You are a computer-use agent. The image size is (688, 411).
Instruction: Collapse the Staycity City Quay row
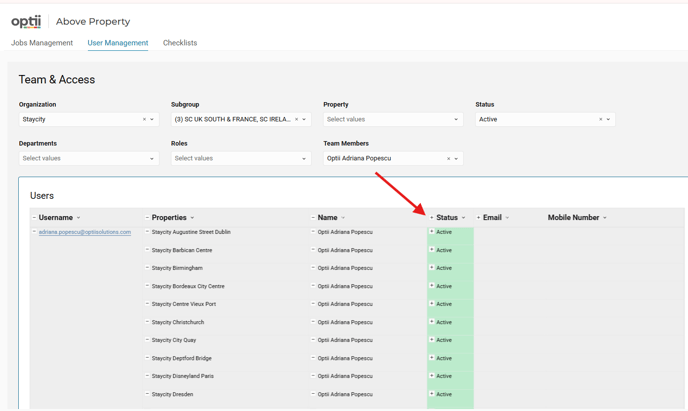click(x=147, y=340)
